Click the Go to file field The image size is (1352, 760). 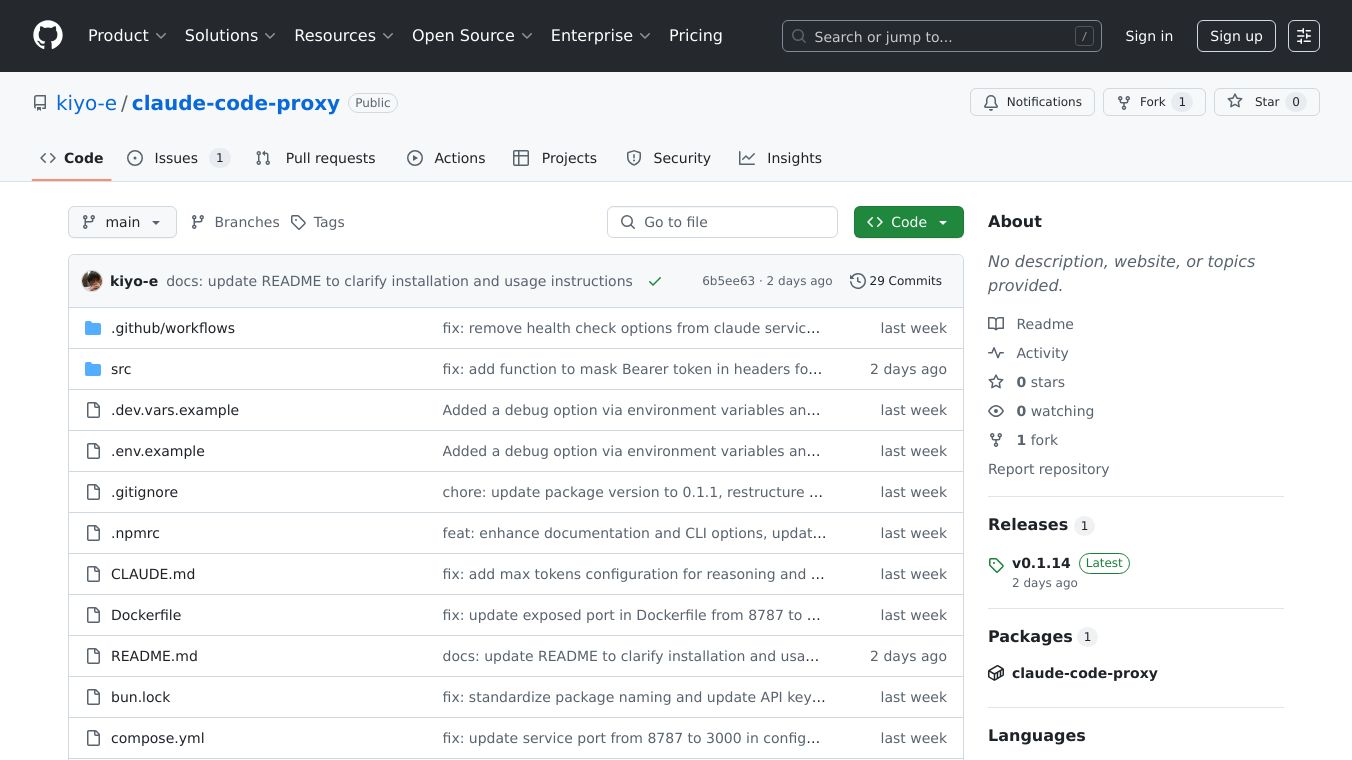coord(722,222)
